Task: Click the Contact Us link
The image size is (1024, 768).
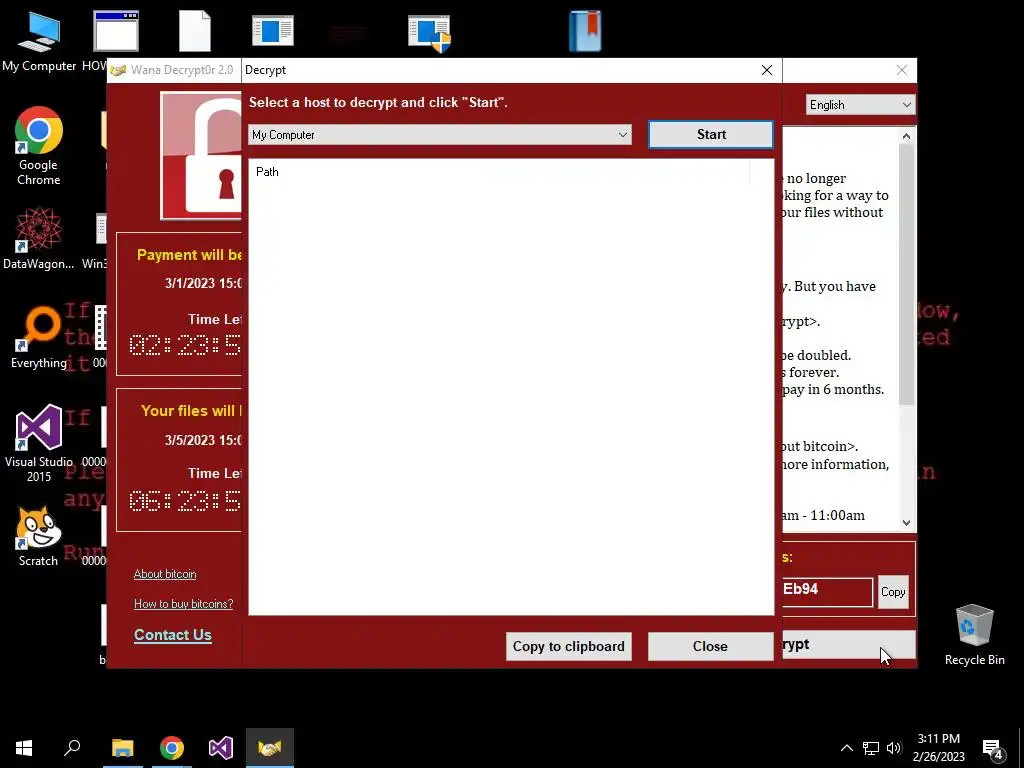Action: point(172,635)
